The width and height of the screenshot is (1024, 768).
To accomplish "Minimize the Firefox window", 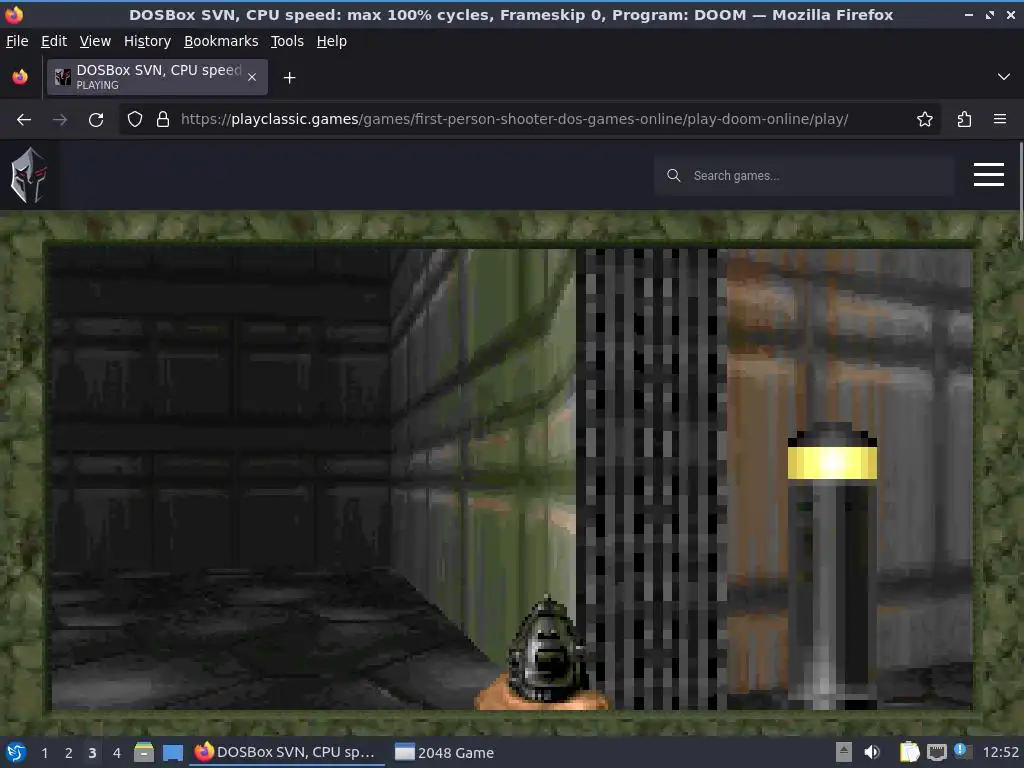I will click(x=968, y=14).
